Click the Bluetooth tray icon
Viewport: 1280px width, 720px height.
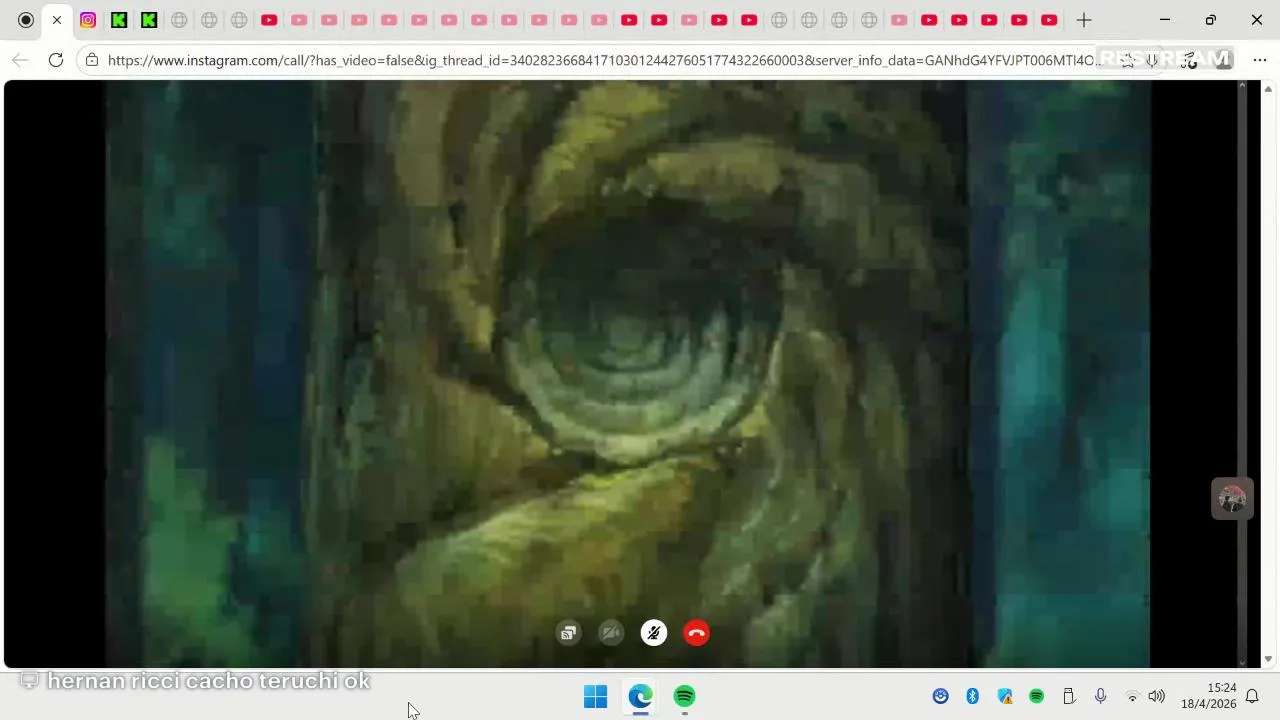(972, 696)
